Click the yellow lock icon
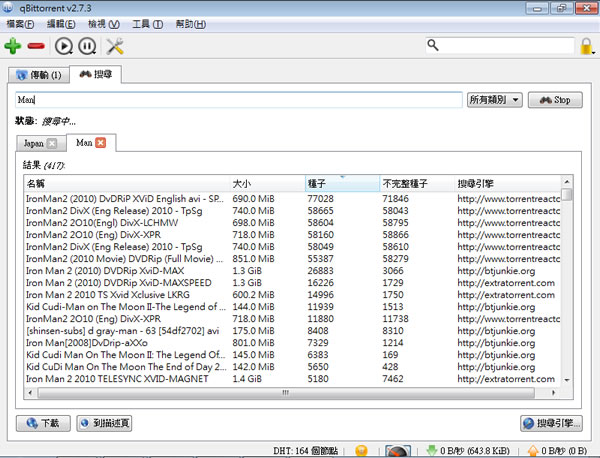Viewport: 600px width, 458px height. tap(587, 45)
